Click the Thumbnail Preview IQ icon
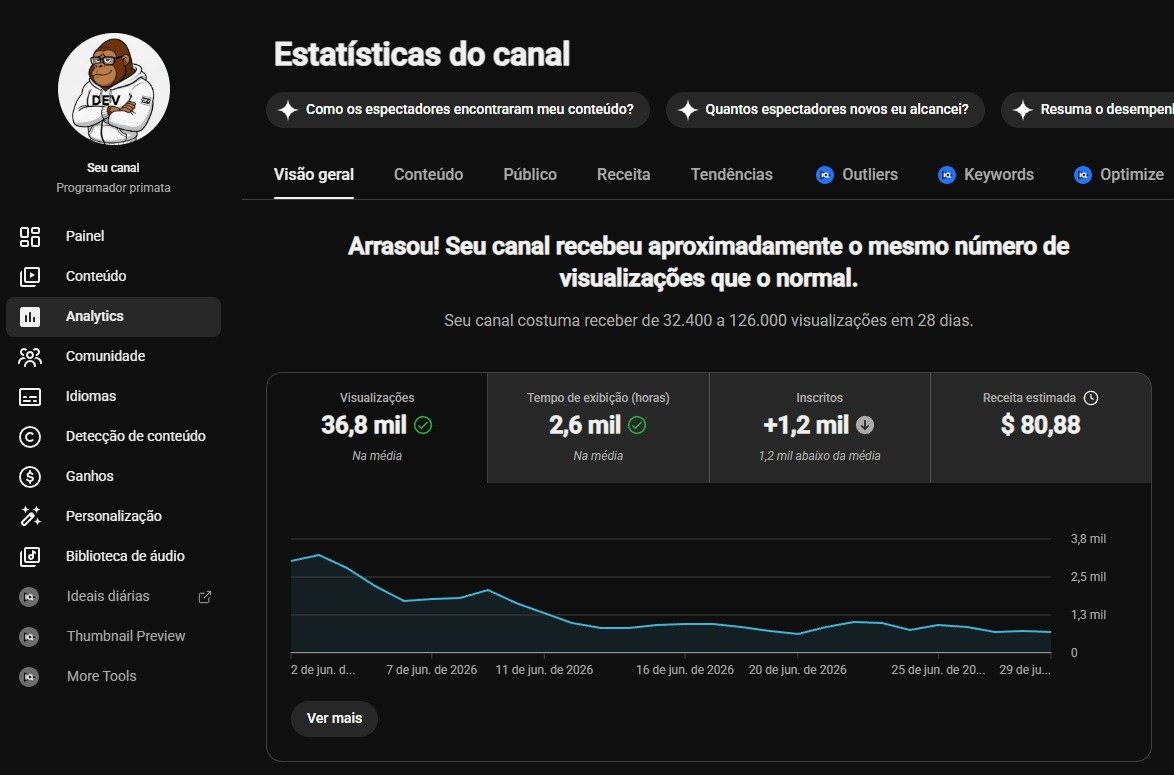Viewport: 1174px width, 775px height. point(29,636)
